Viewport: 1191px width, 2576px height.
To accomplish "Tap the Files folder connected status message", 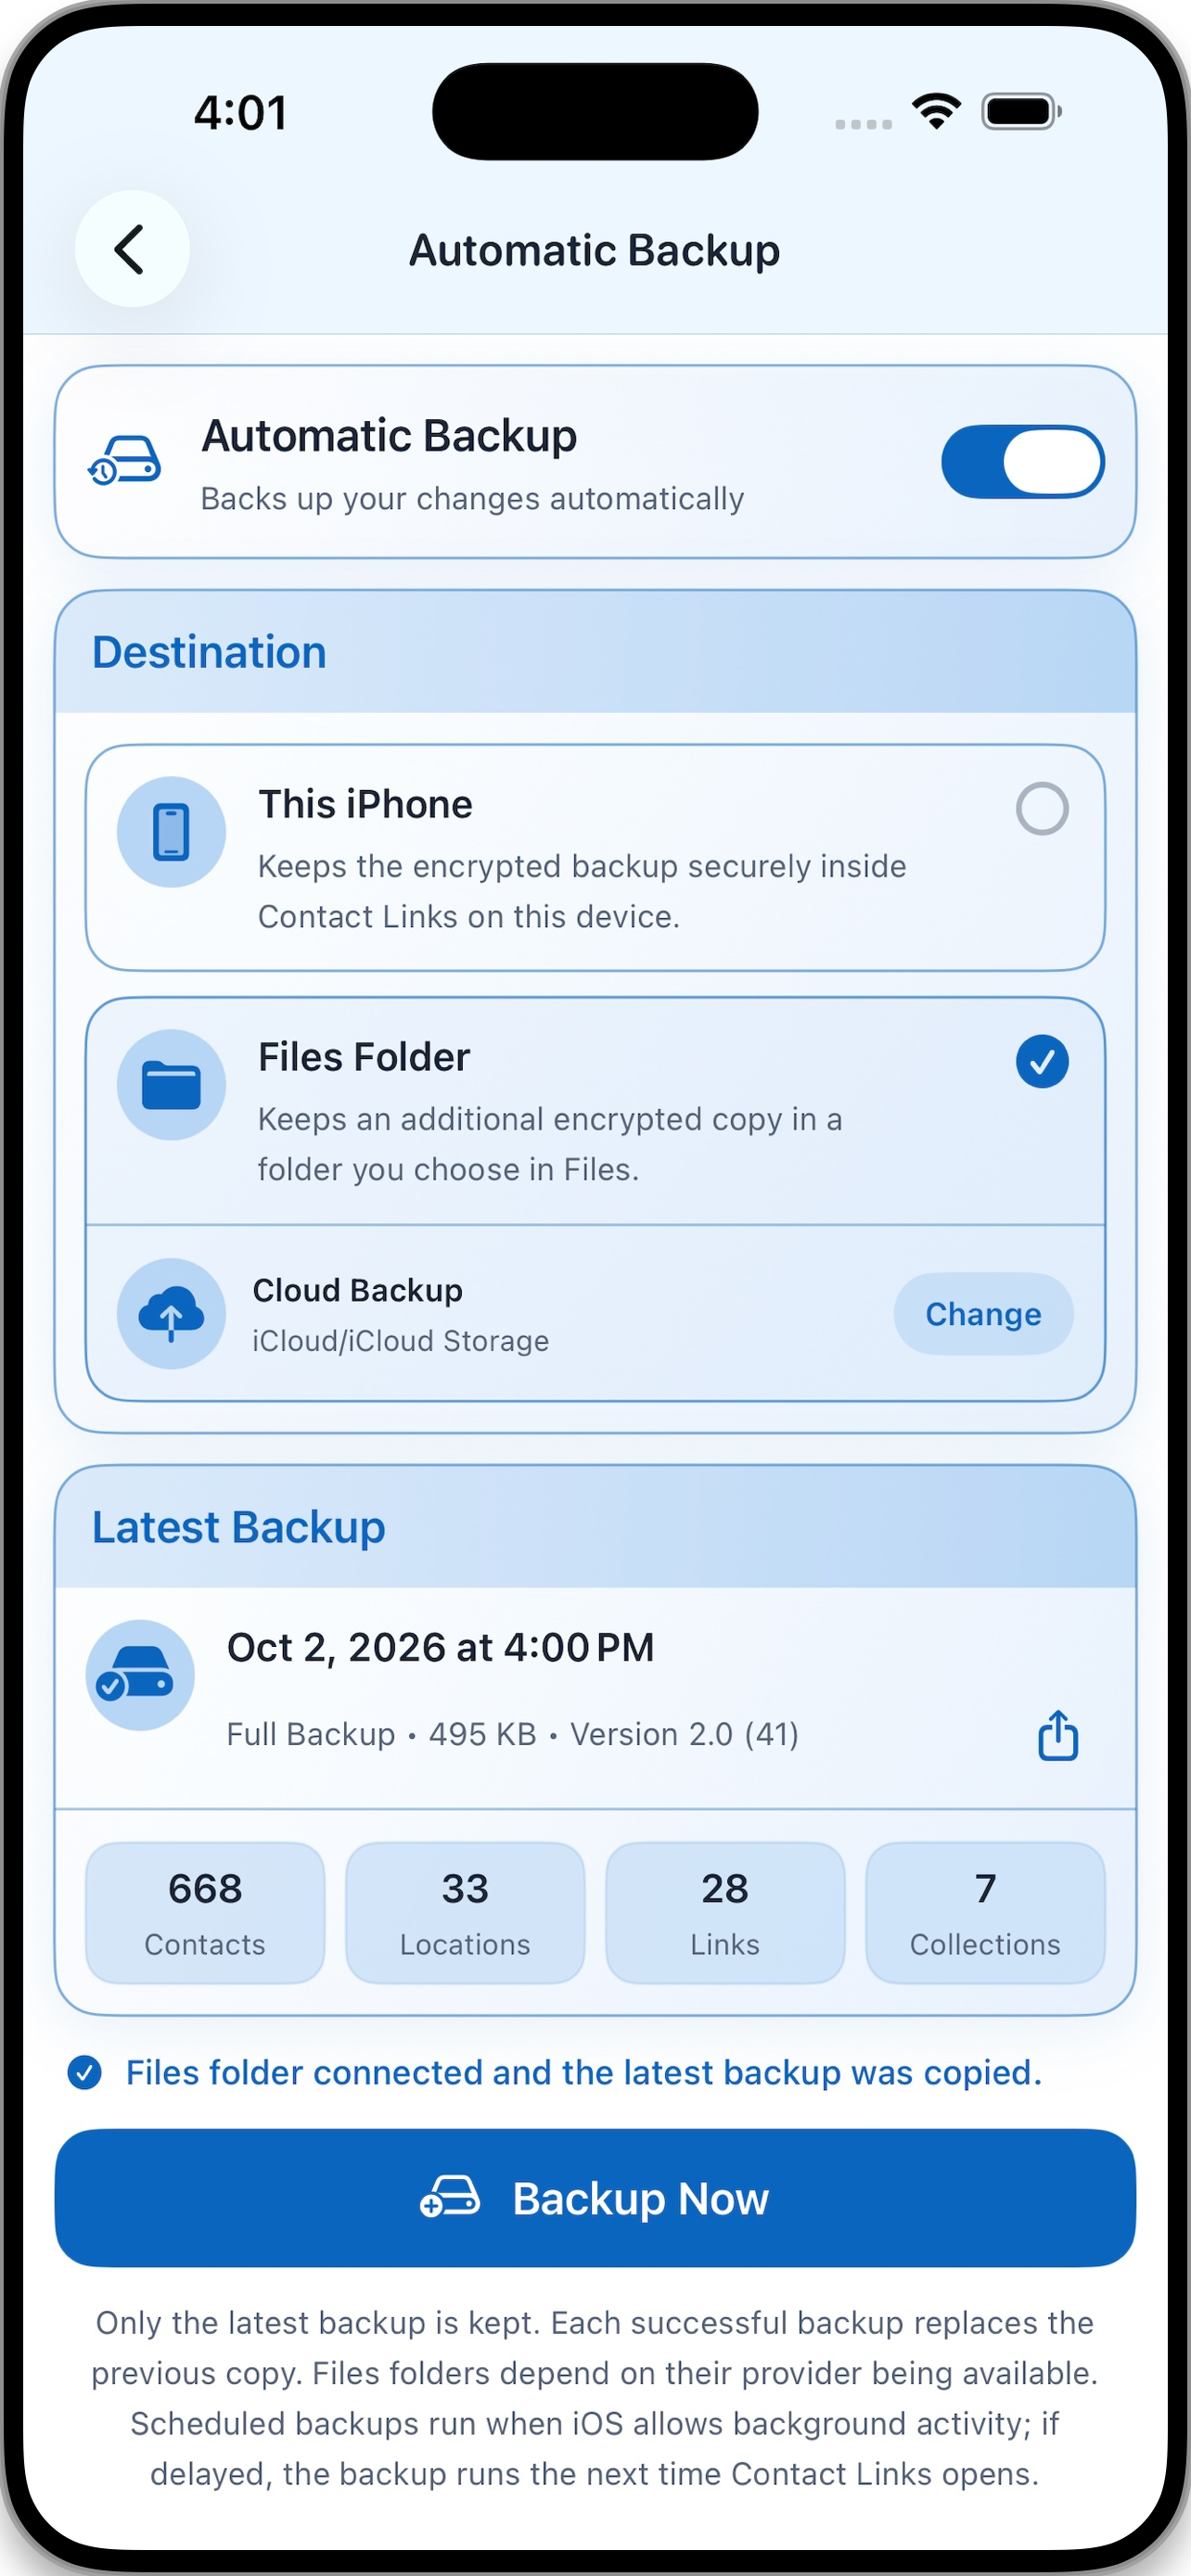I will pyautogui.click(x=584, y=2073).
